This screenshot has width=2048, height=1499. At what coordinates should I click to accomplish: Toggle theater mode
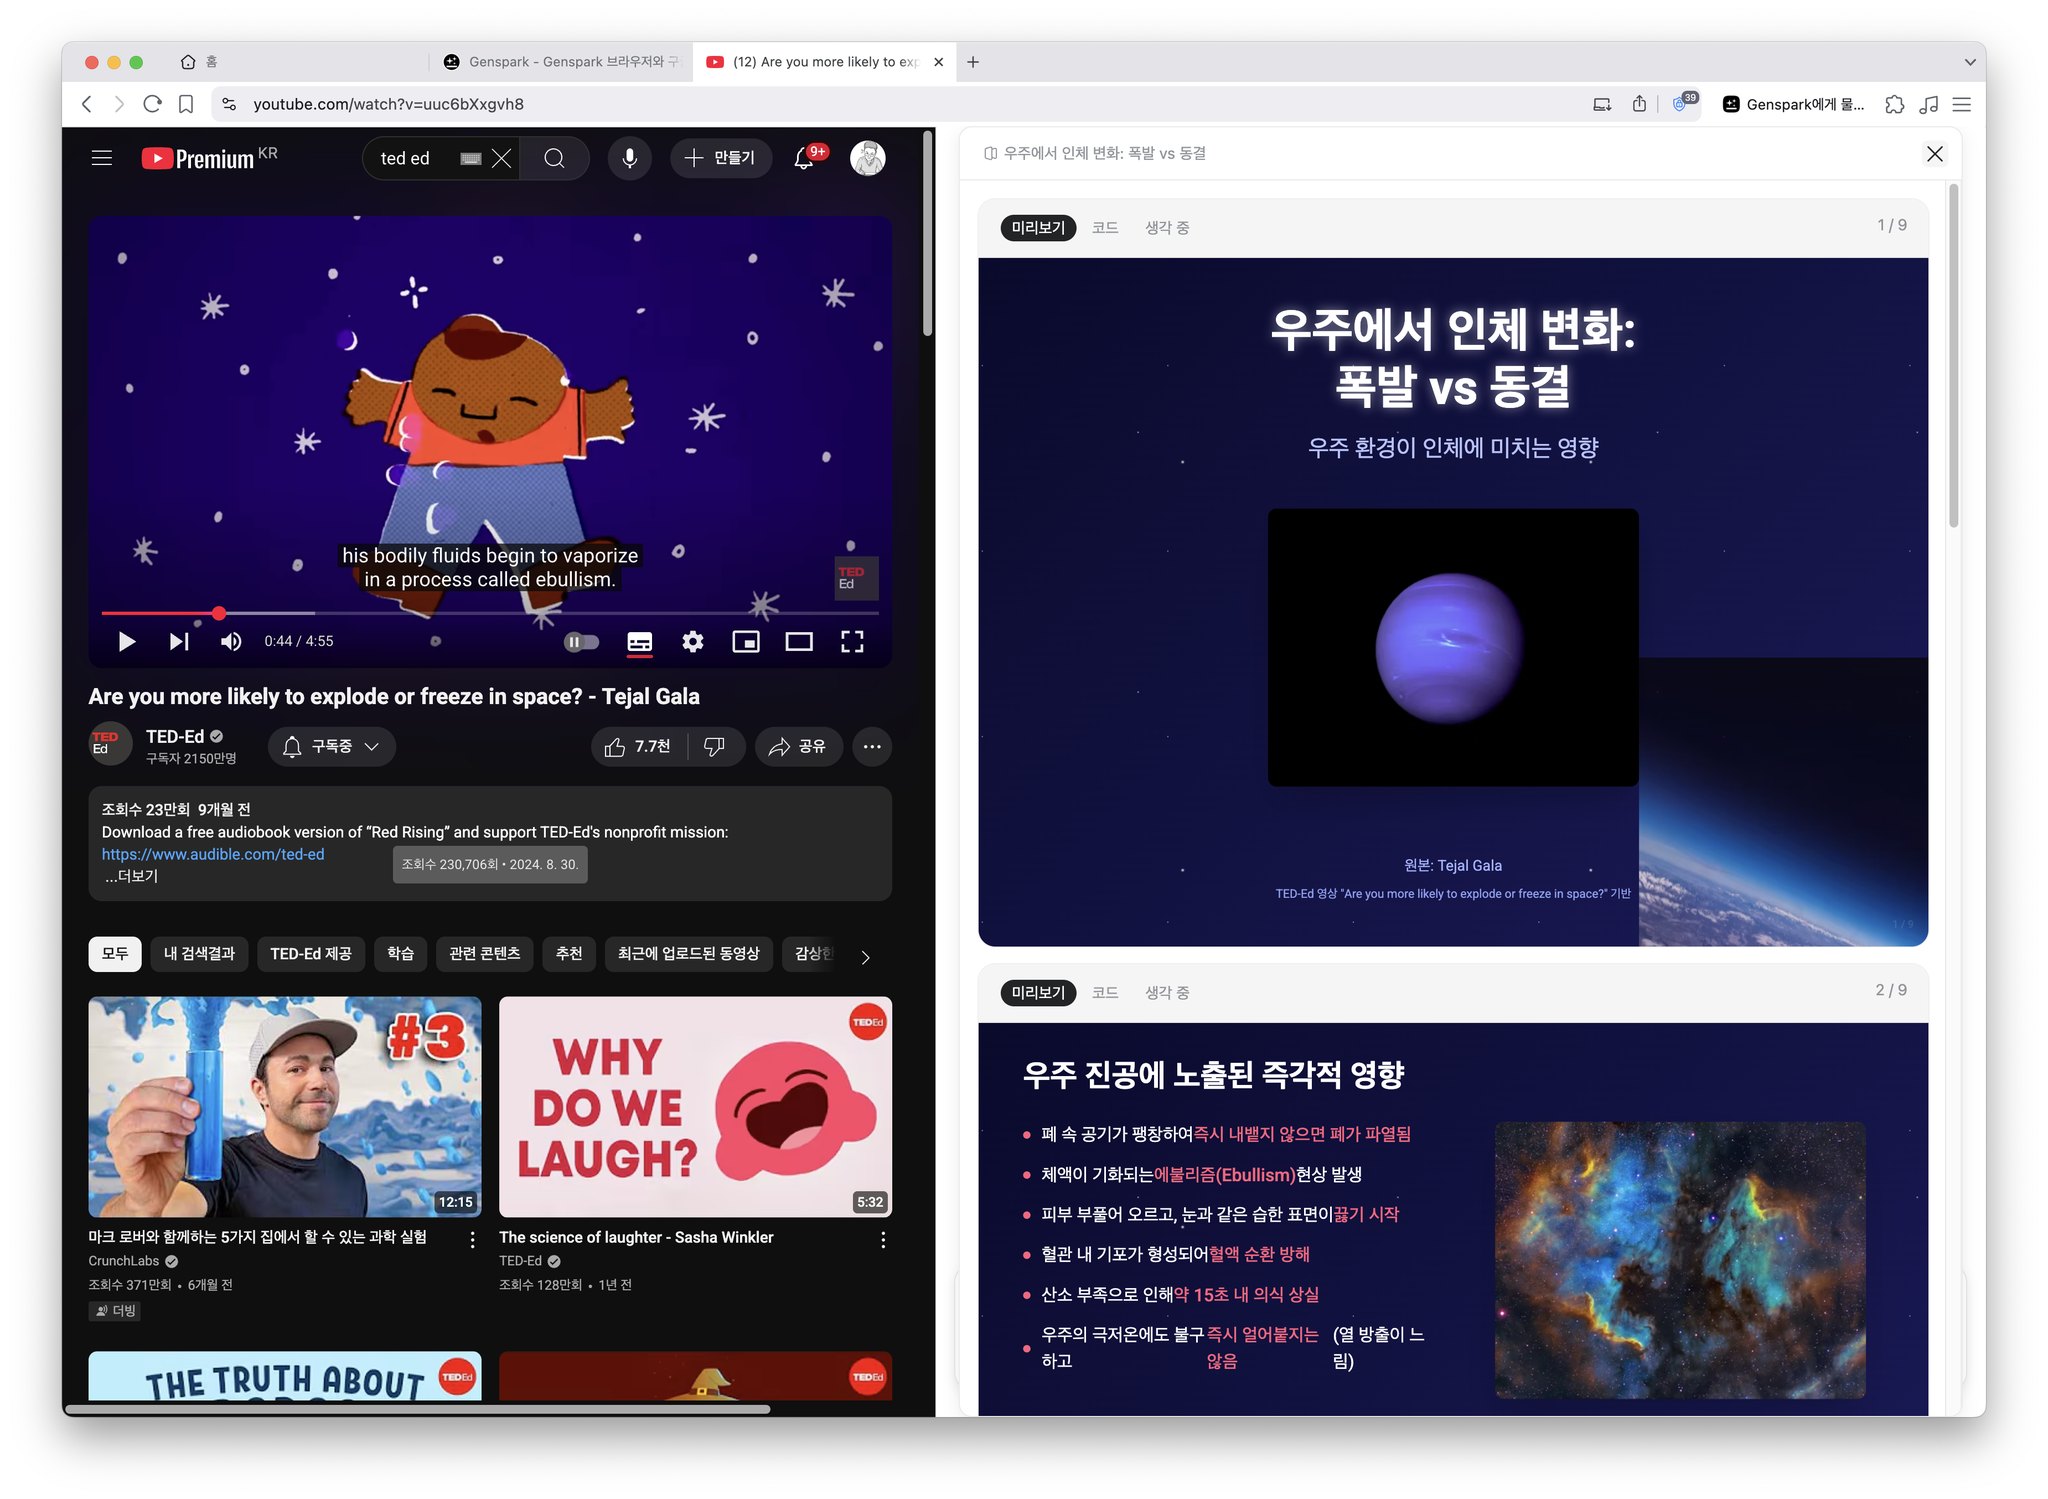coord(799,641)
